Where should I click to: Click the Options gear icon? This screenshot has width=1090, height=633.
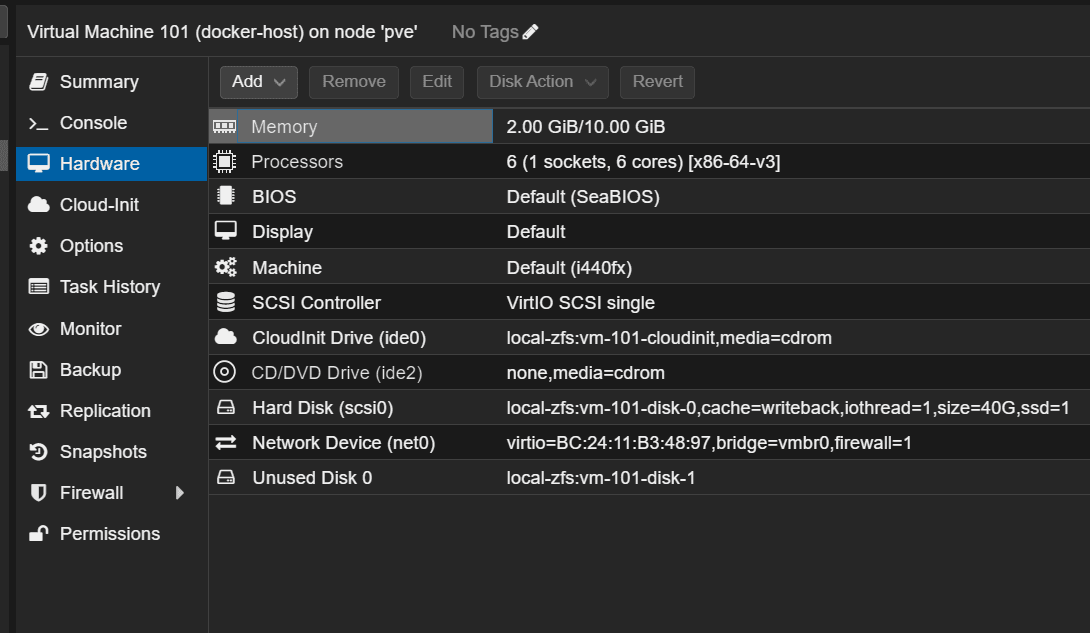(x=38, y=246)
